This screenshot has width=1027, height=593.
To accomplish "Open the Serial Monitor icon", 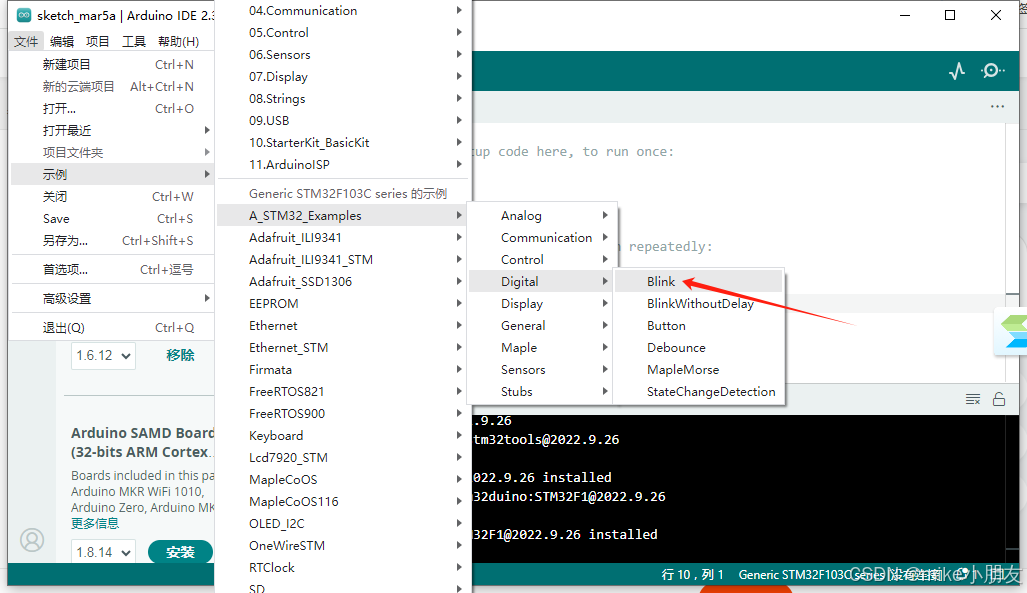I will (x=992, y=71).
